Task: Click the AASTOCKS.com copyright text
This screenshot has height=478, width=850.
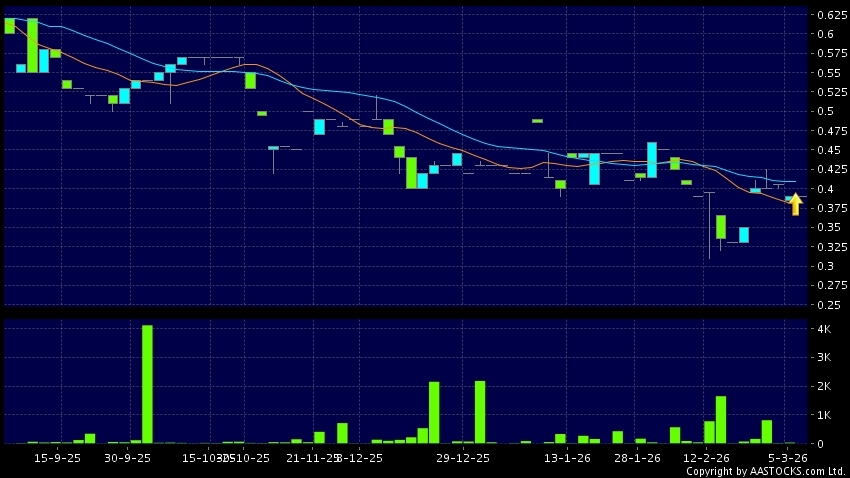Action: 764,471
